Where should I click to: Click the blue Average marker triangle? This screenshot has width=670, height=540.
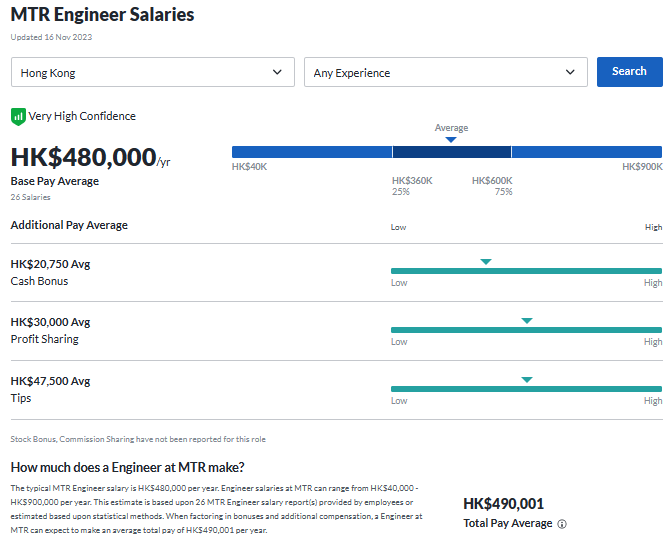[x=451, y=140]
